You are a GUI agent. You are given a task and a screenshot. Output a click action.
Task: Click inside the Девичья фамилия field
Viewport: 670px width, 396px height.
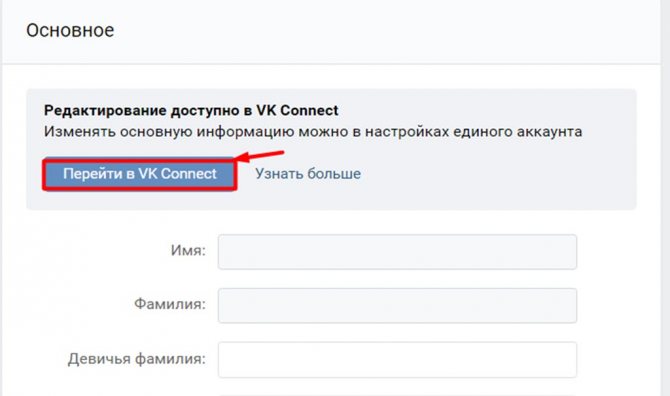coord(397,359)
